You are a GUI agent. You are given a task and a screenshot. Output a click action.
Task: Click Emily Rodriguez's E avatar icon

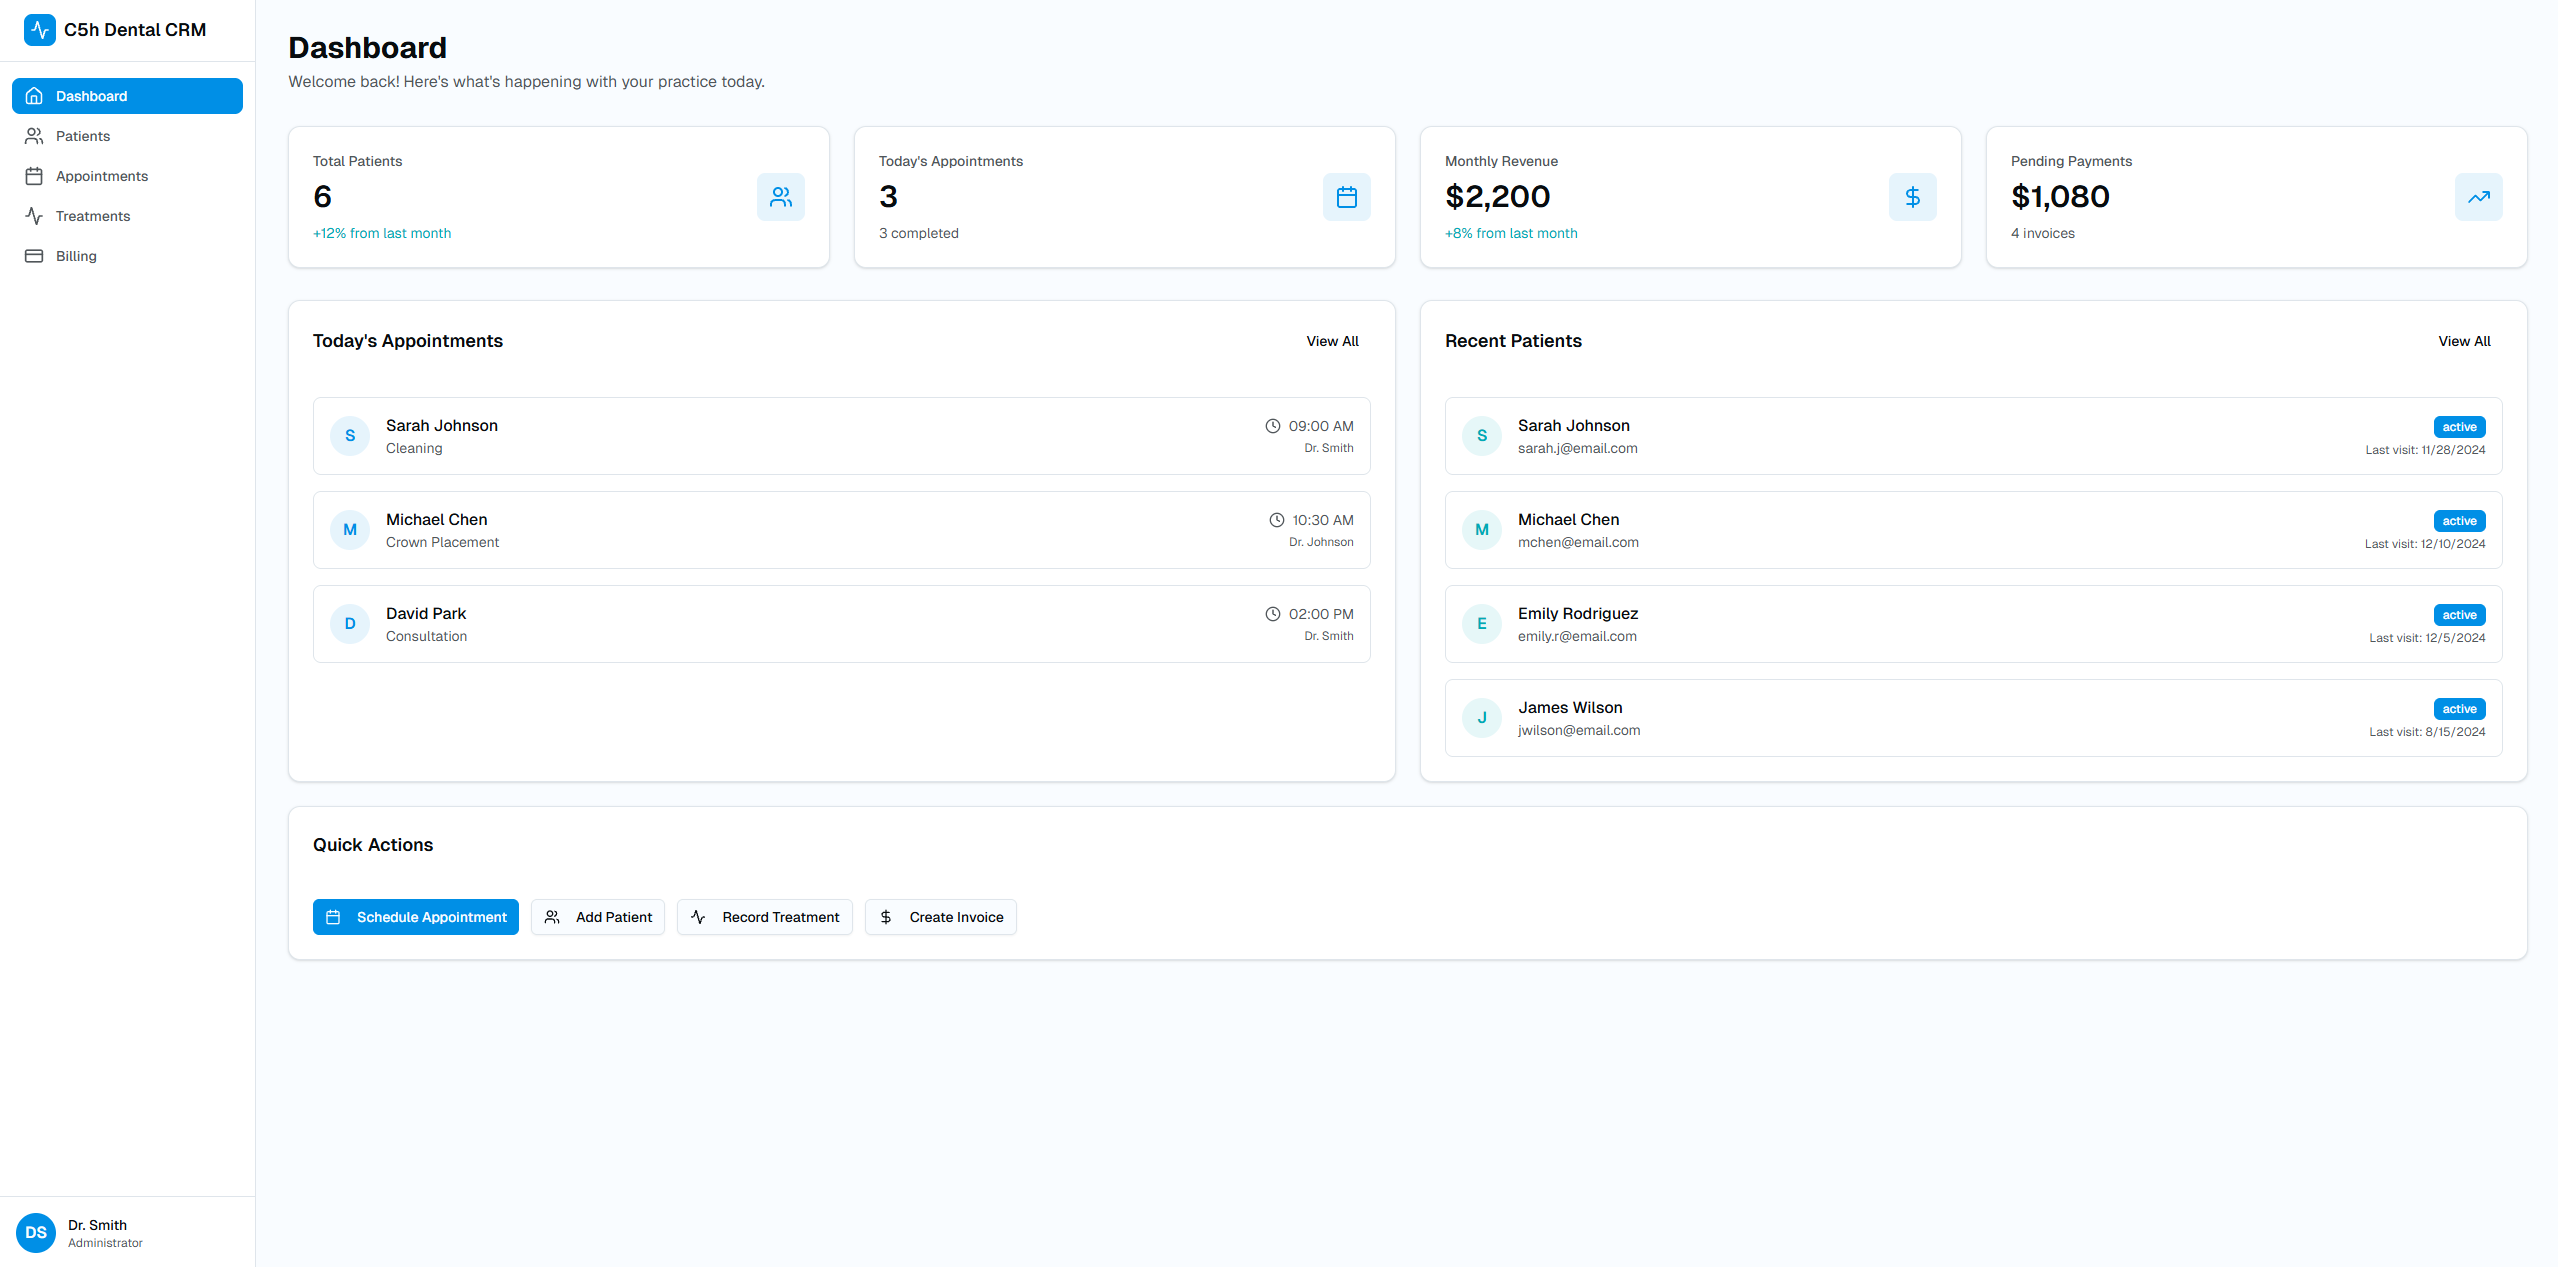(x=1481, y=624)
